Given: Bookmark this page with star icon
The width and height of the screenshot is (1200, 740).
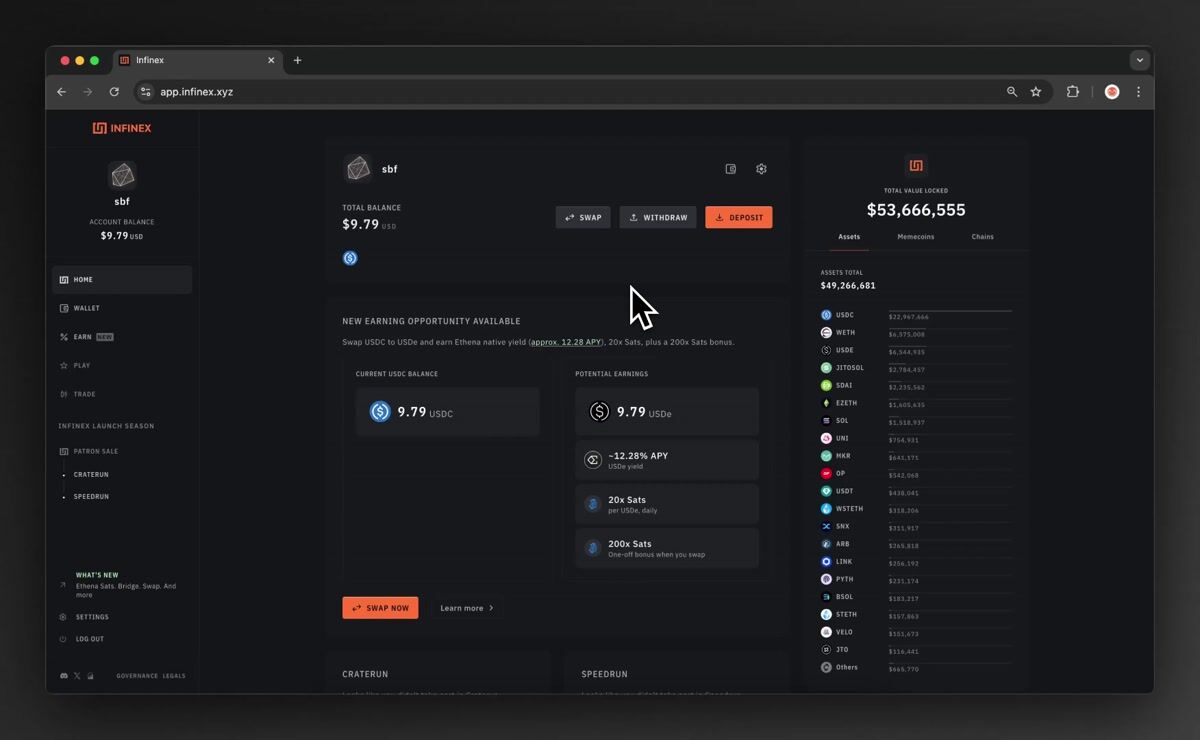Looking at the screenshot, I should click(x=1036, y=92).
